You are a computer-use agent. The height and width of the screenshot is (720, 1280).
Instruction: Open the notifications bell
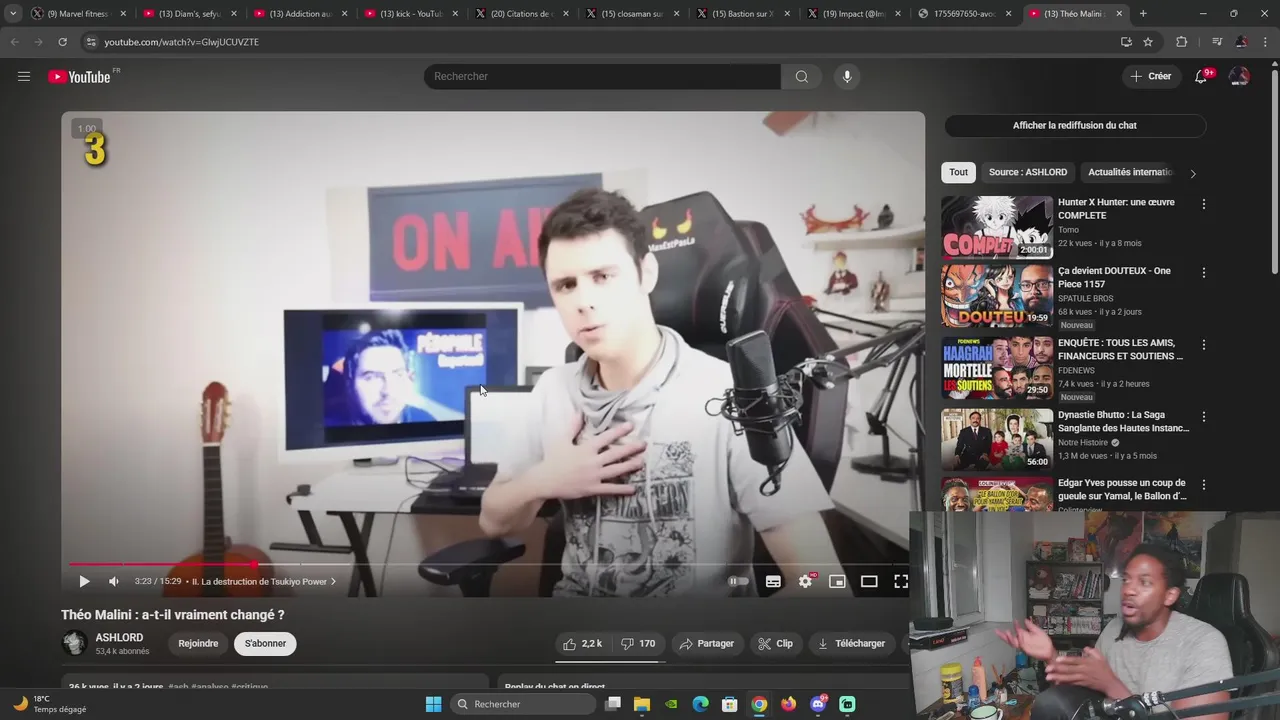[1201, 76]
